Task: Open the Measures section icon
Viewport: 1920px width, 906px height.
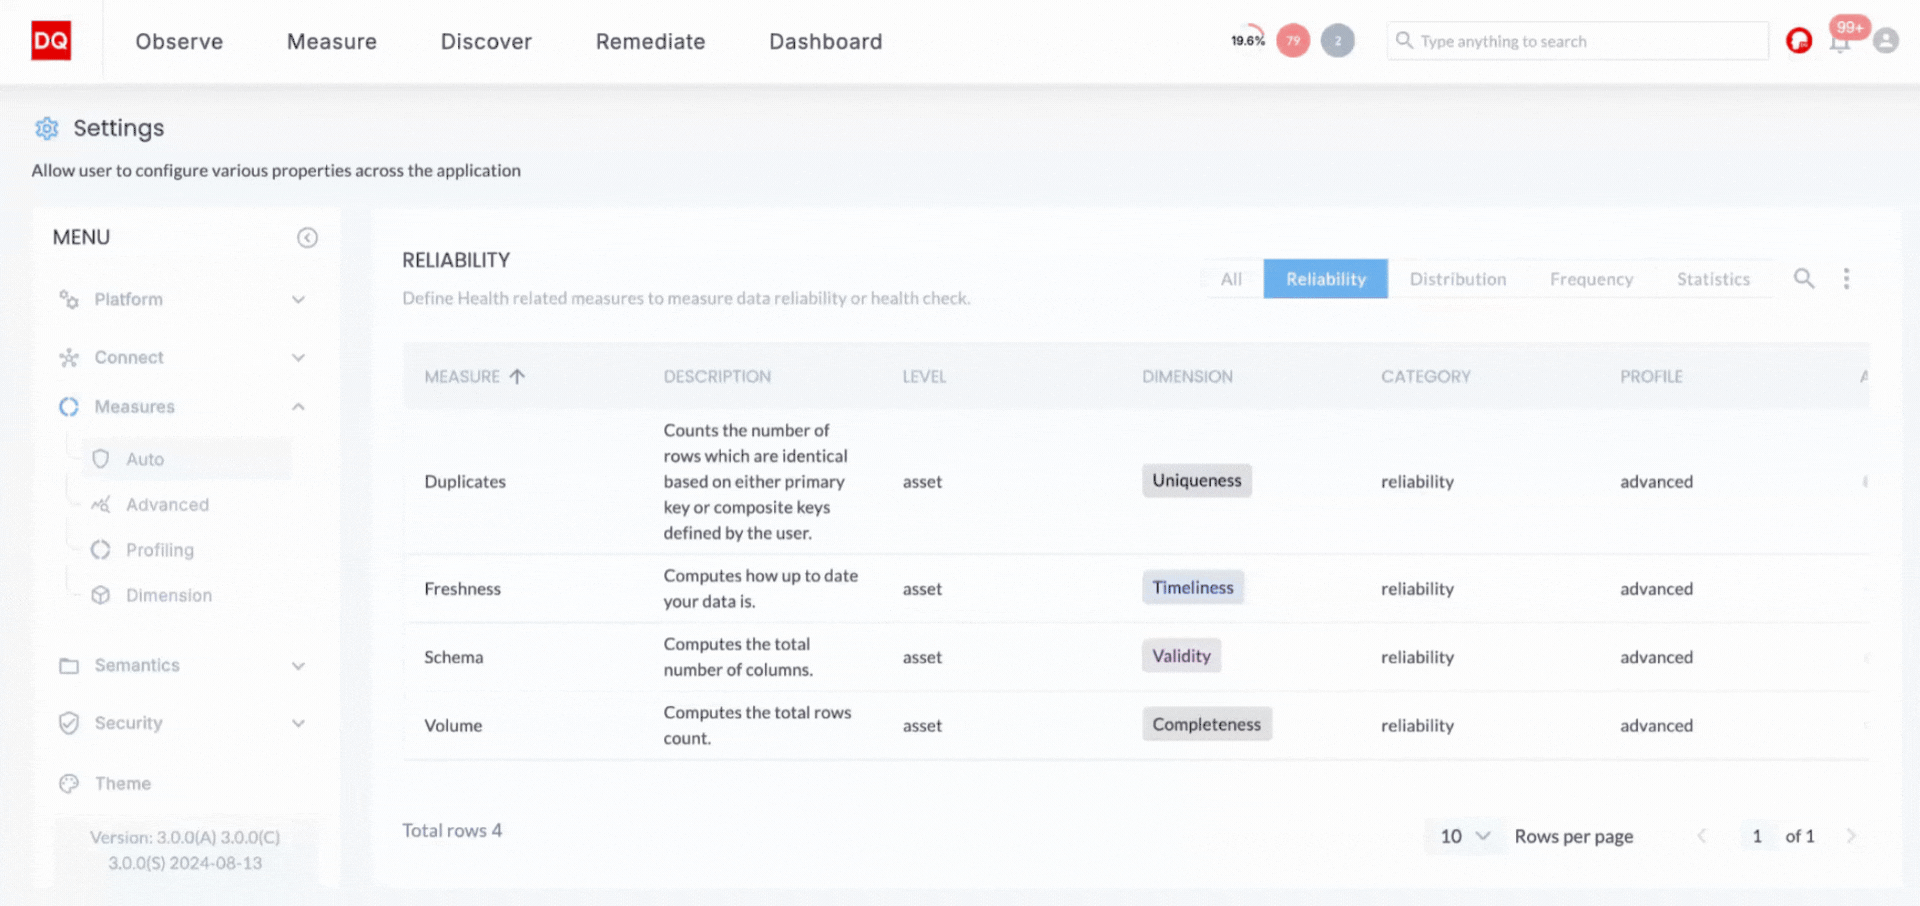Action: (x=68, y=406)
